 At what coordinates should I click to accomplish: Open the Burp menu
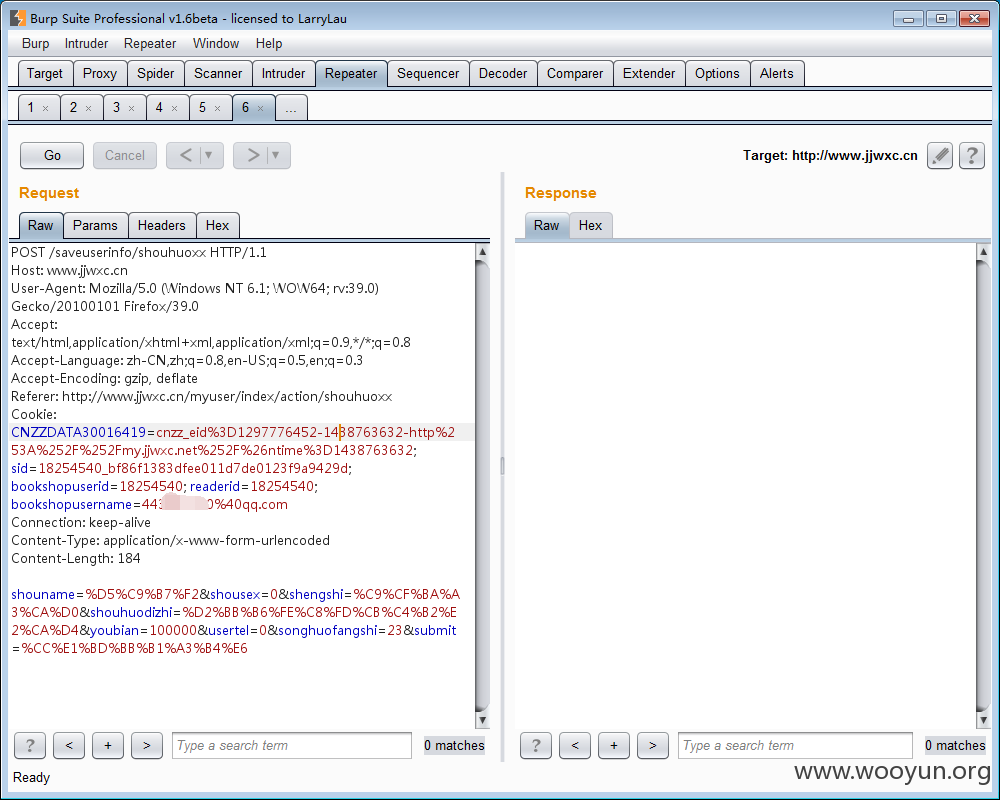(x=35, y=43)
